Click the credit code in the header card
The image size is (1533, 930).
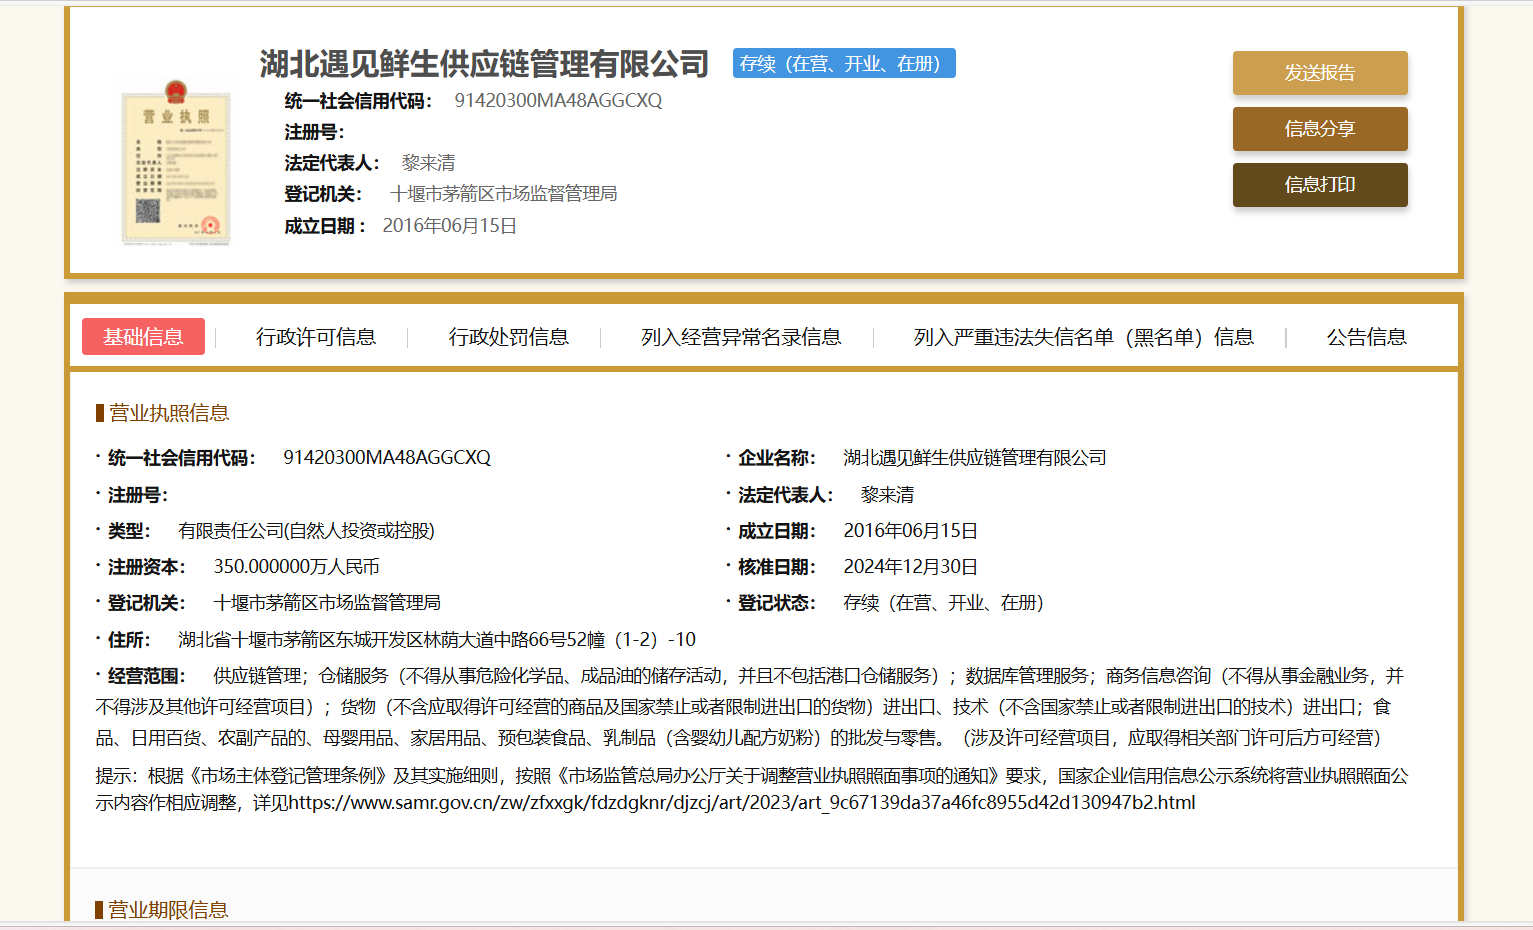click(558, 101)
